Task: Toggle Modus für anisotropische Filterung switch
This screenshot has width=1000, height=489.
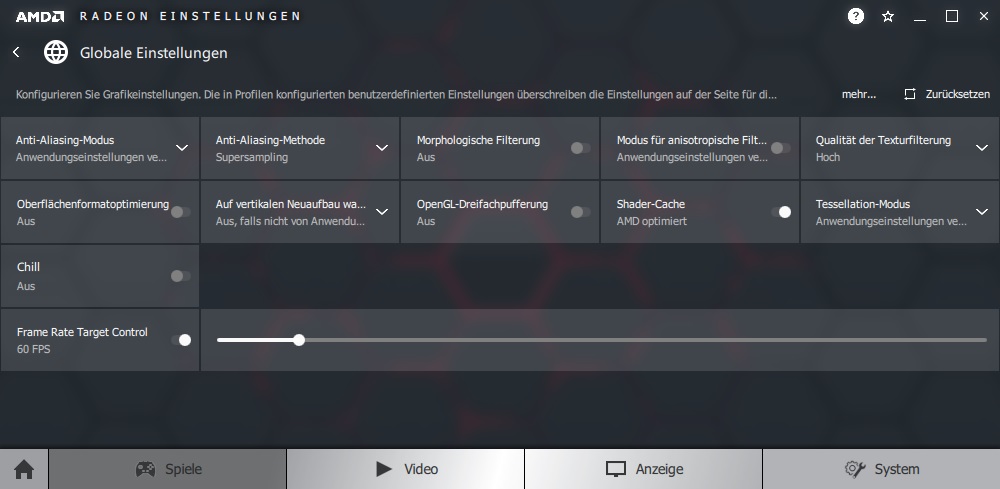Action: point(780,148)
